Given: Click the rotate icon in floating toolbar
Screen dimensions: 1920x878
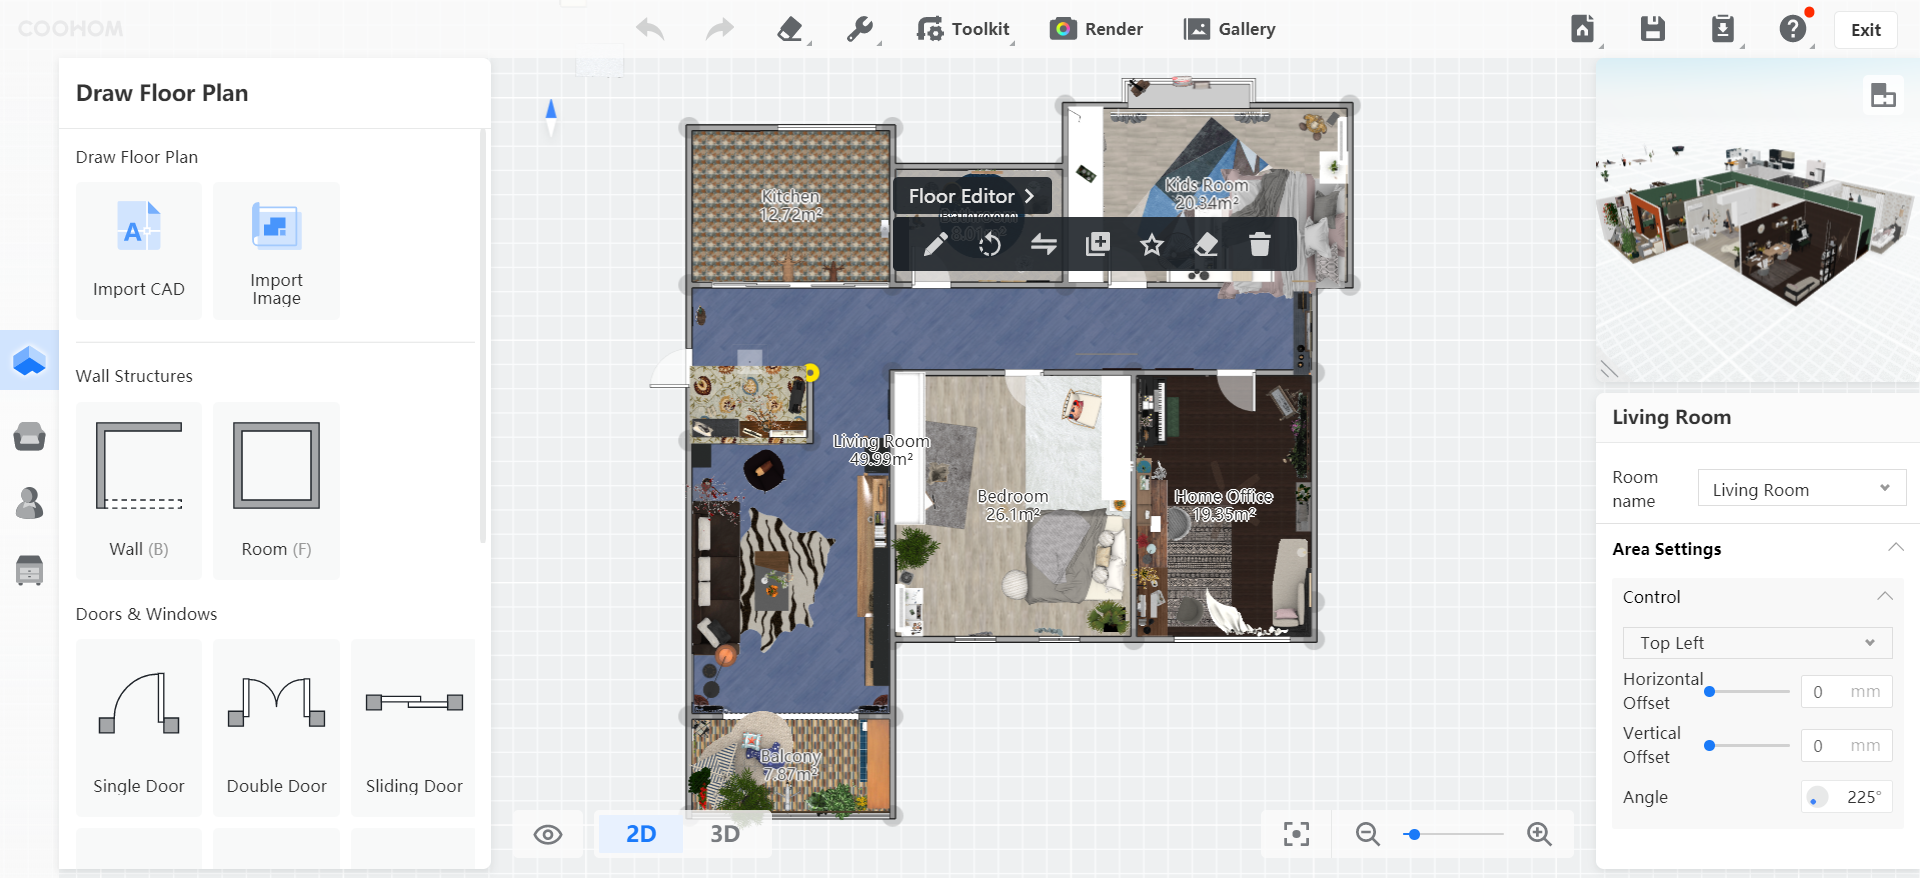Looking at the screenshot, I should (x=989, y=244).
